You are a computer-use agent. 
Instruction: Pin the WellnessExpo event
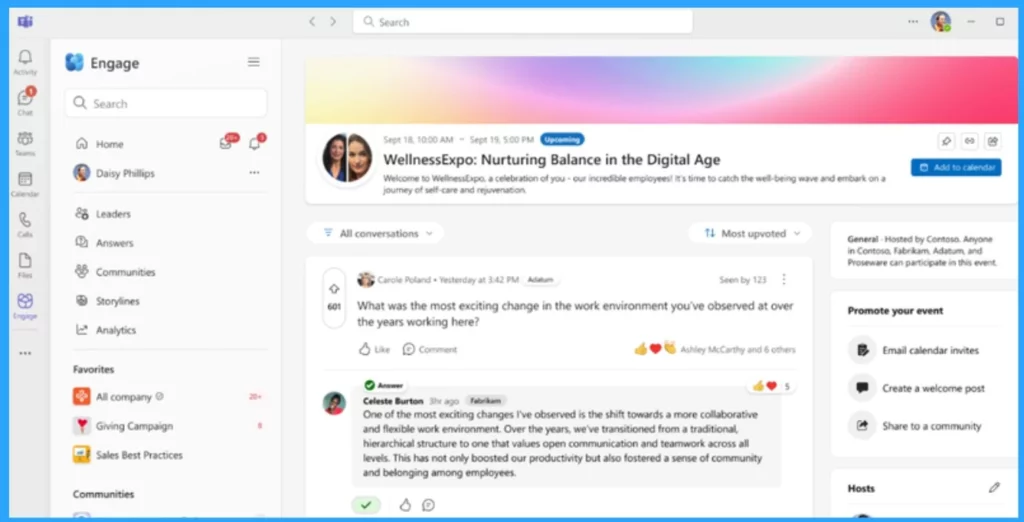[x=945, y=140]
